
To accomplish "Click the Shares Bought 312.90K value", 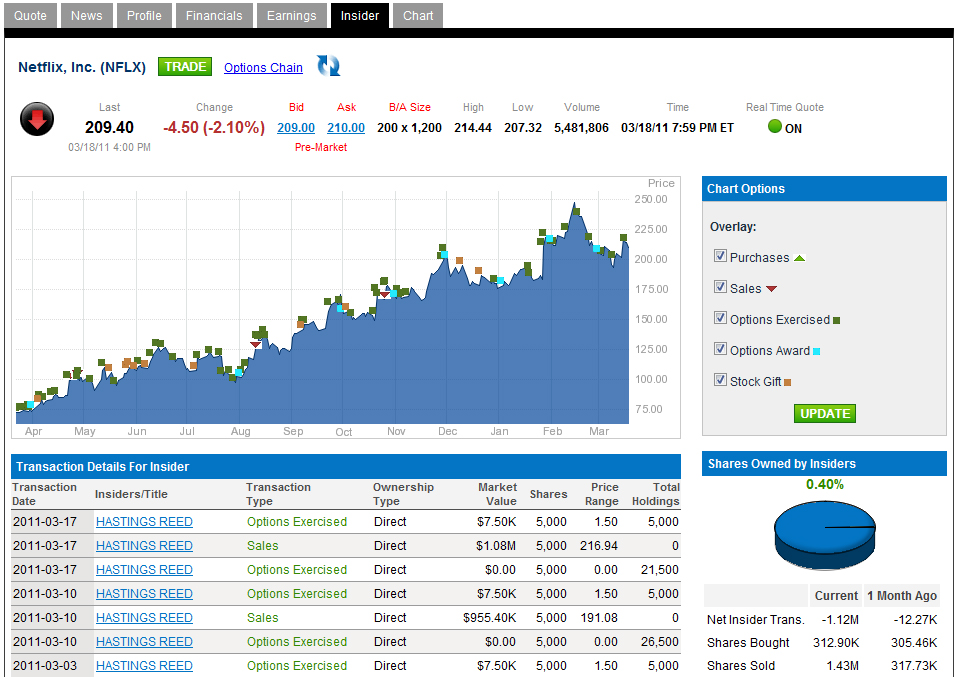I will click(x=836, y=643).
